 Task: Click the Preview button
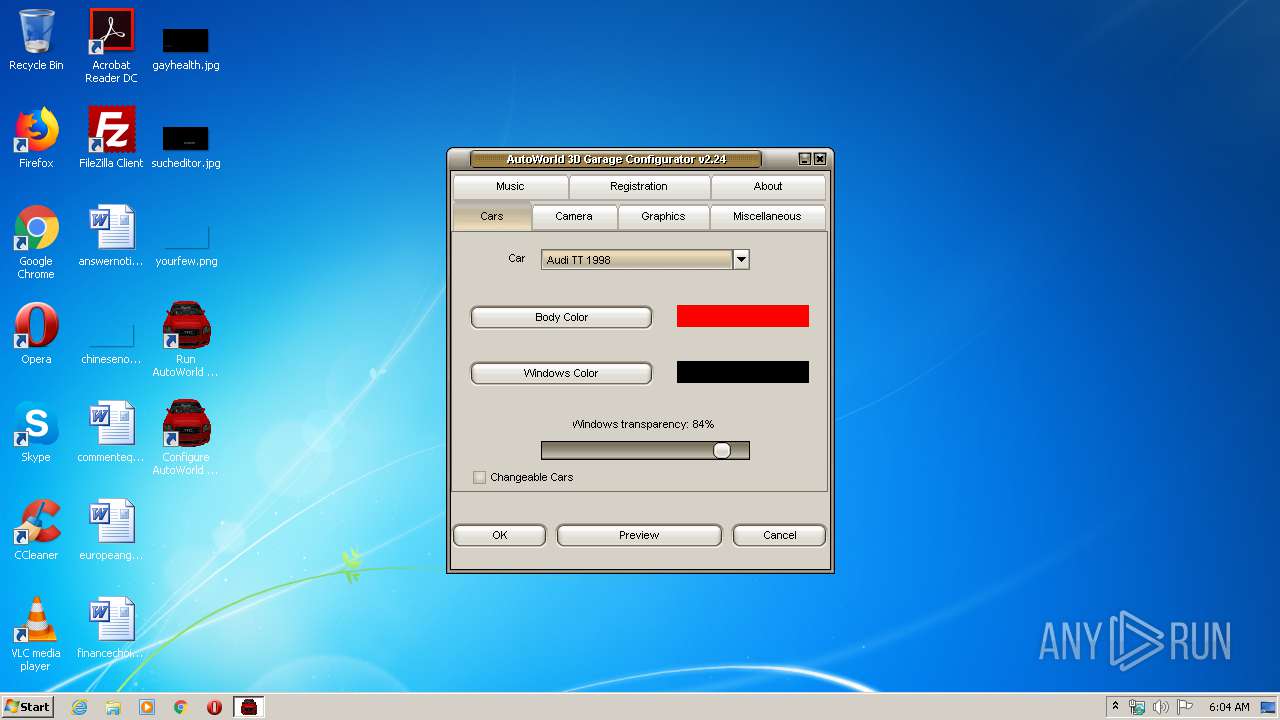639,535
